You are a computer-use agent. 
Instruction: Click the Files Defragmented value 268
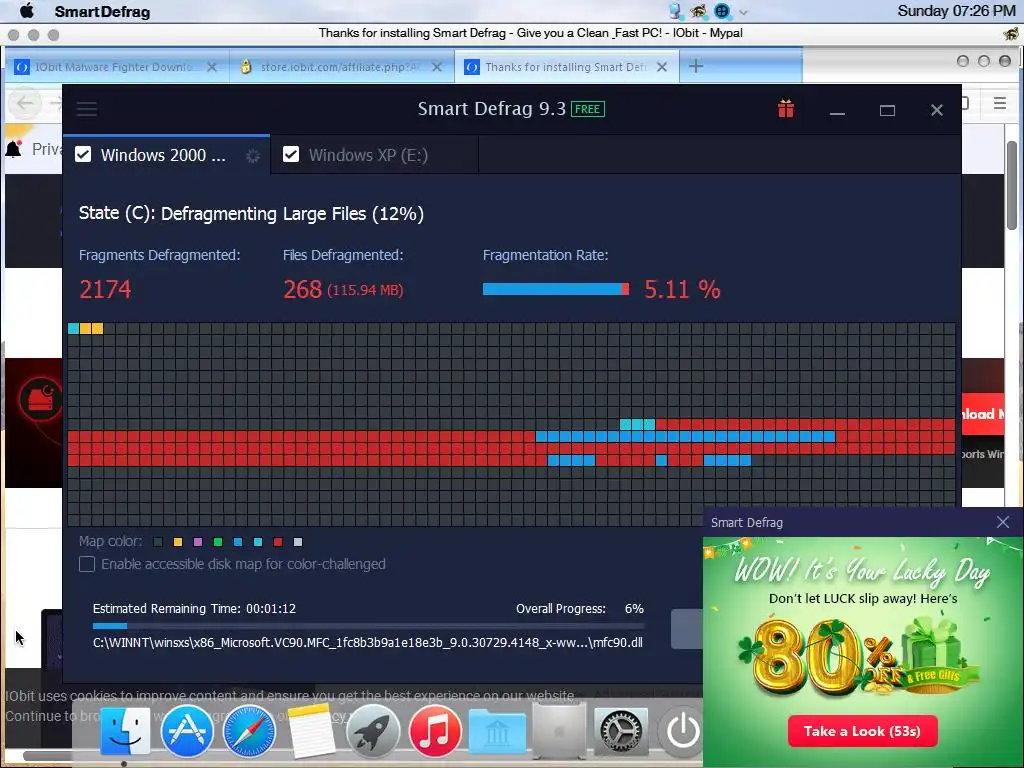302,289
